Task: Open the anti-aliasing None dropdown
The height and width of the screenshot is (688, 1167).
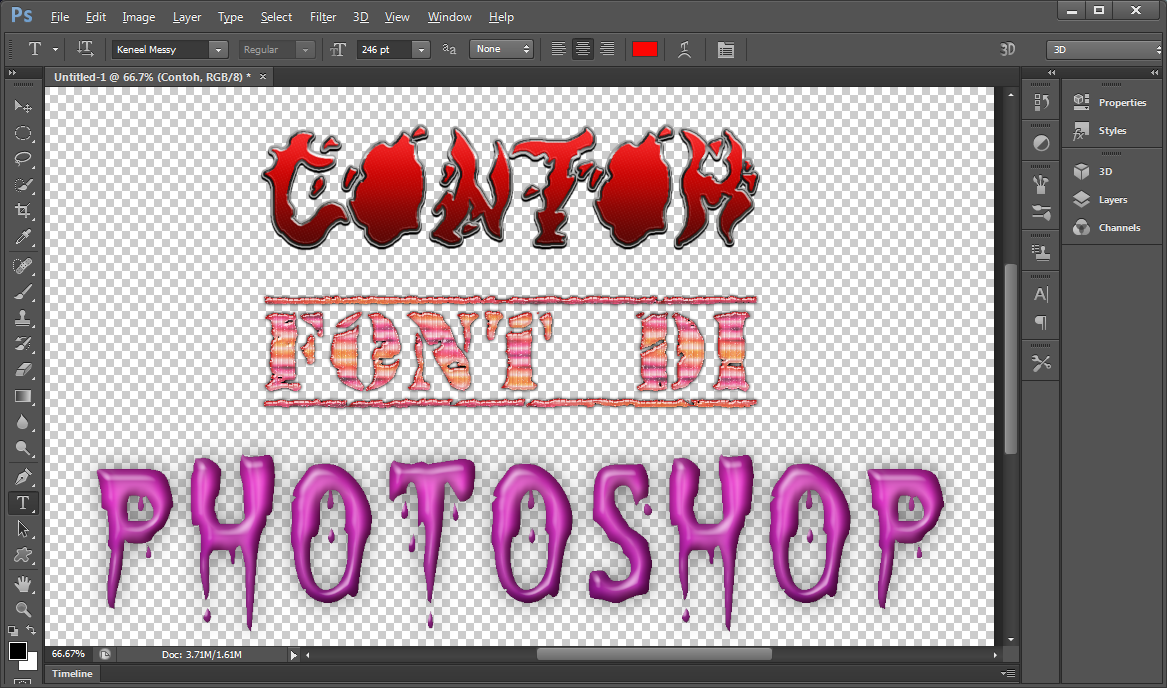Action: click(502, 49)
